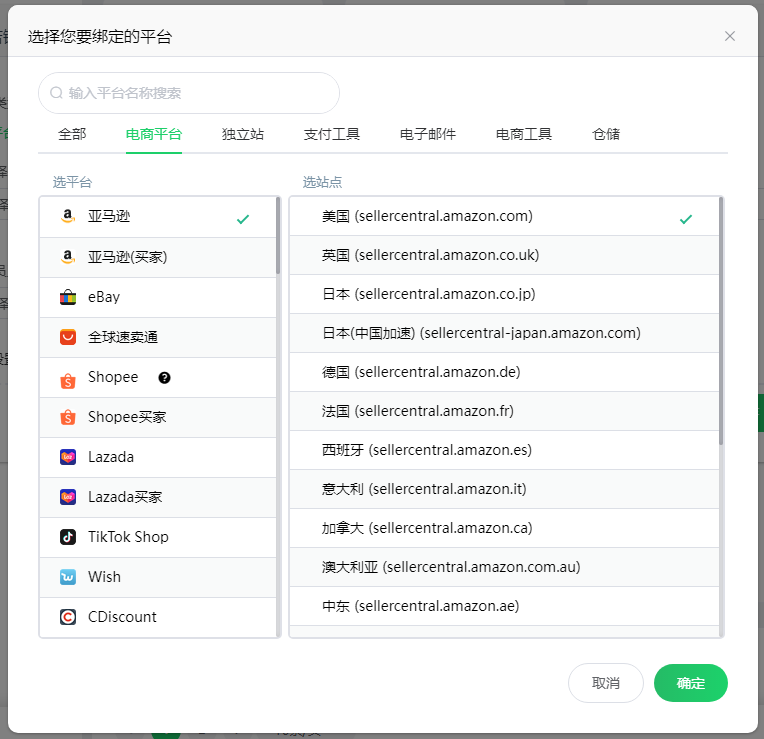Viewport: 764px width, 739px height.
Task: Pick site 中东 (sellercentral.amazon.ae)
Action: pos(504,606)
